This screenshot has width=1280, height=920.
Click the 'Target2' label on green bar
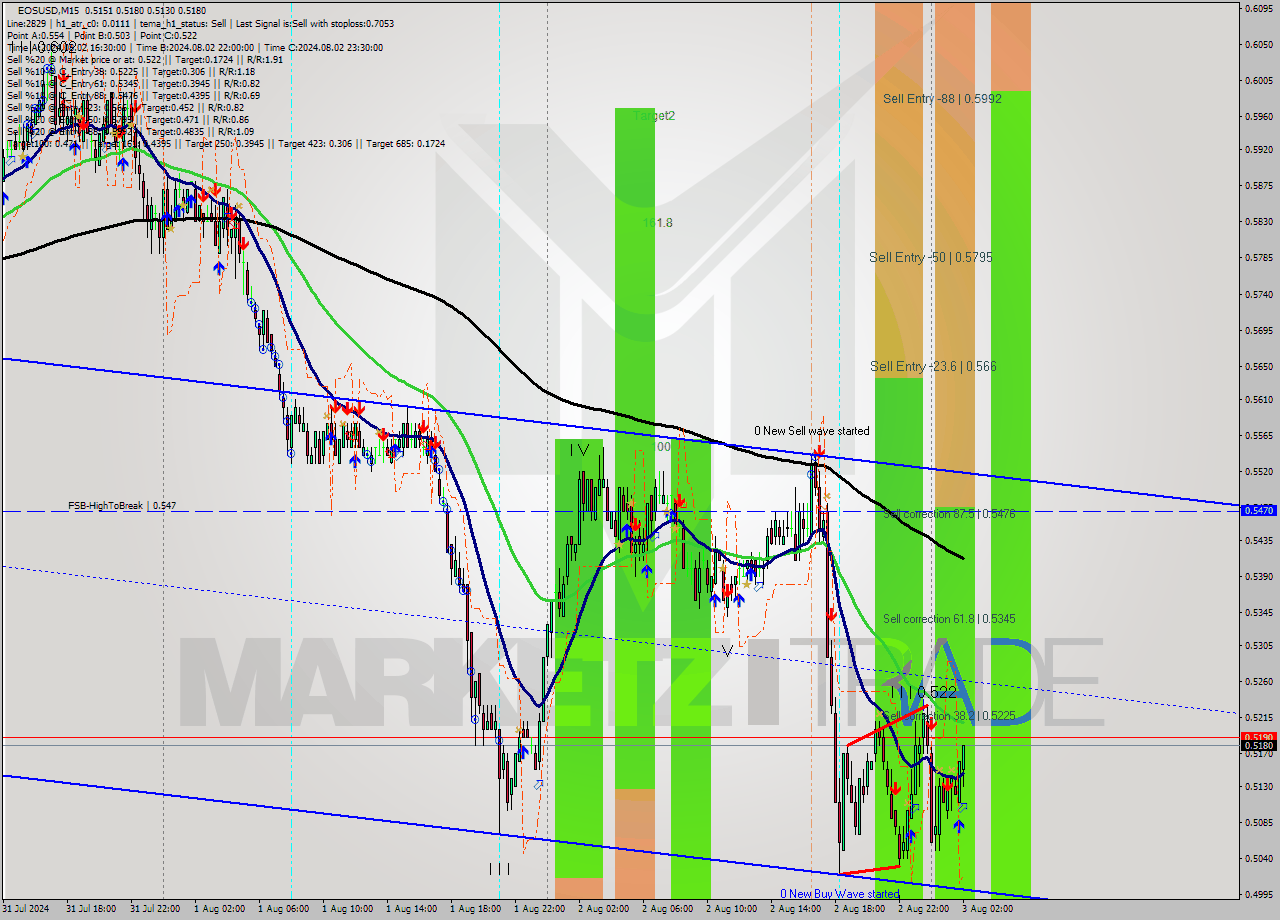click(654, 116)
